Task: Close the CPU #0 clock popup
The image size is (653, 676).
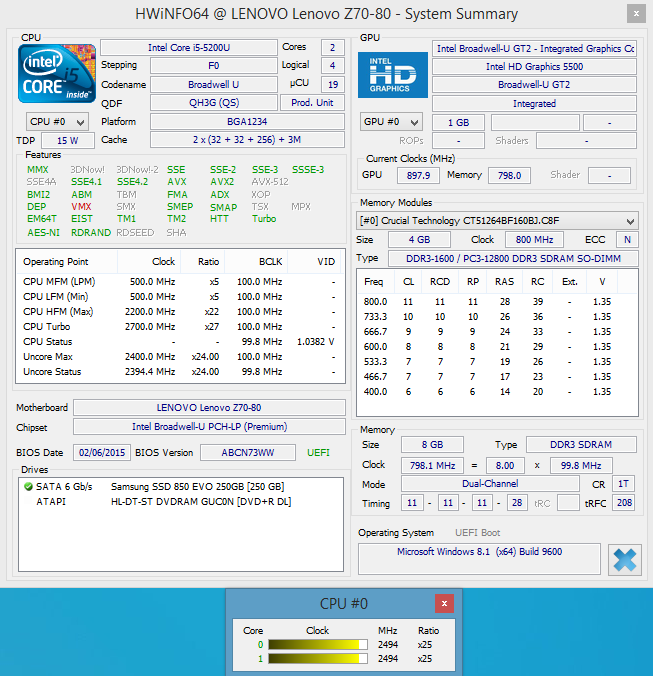Action: tap(444, 604)
